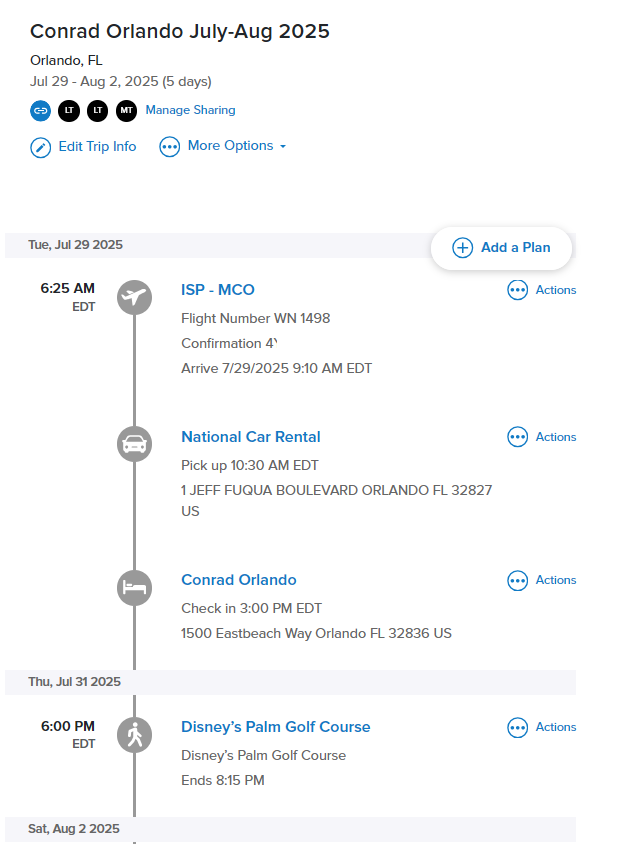
Task: Open the Conrad Orlando hotel plan link
Action: [239, 580]
